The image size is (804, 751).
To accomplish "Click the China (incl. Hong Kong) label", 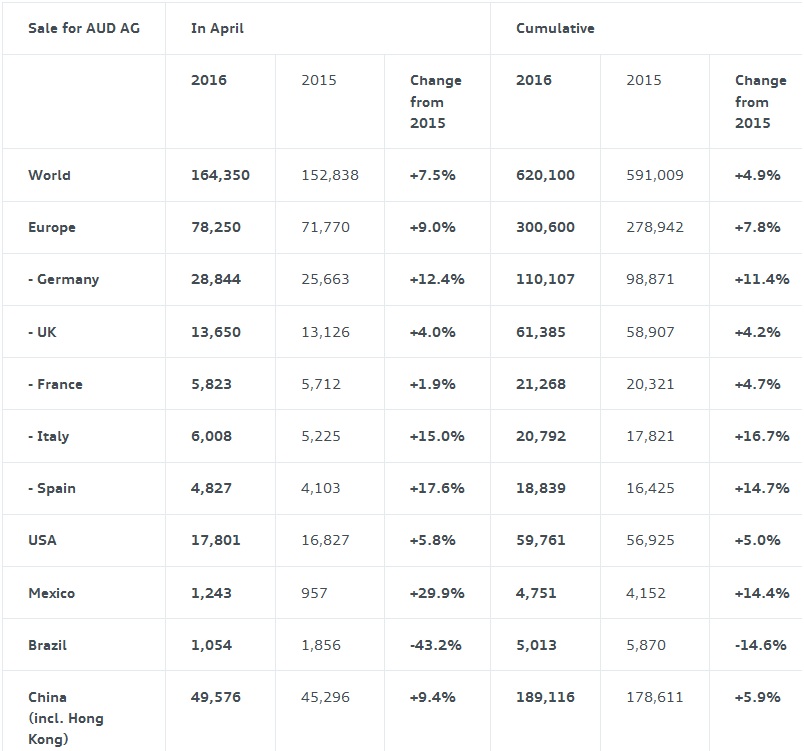I will 65,718.
